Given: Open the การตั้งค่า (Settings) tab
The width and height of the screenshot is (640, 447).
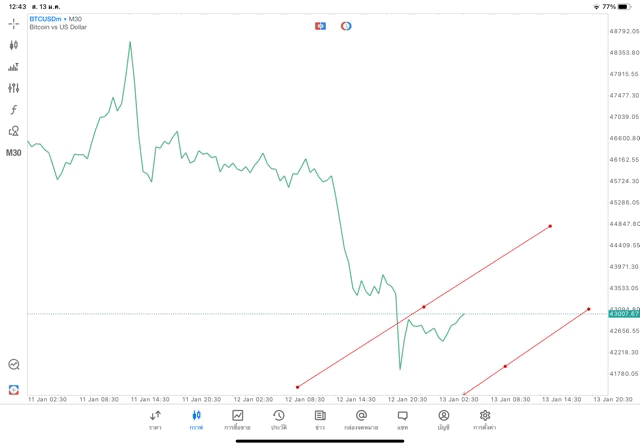Looking at the screenshot, I should point(485,419).
